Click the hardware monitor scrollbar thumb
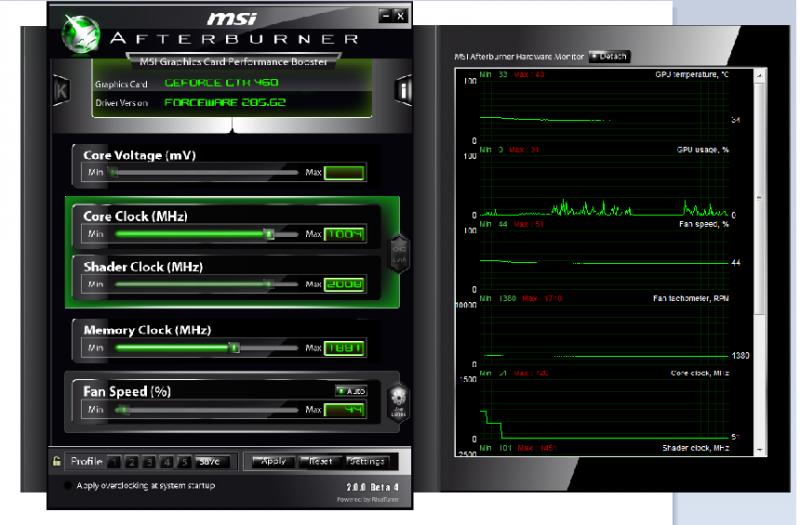The image size is (800, 525). point(760,198)
